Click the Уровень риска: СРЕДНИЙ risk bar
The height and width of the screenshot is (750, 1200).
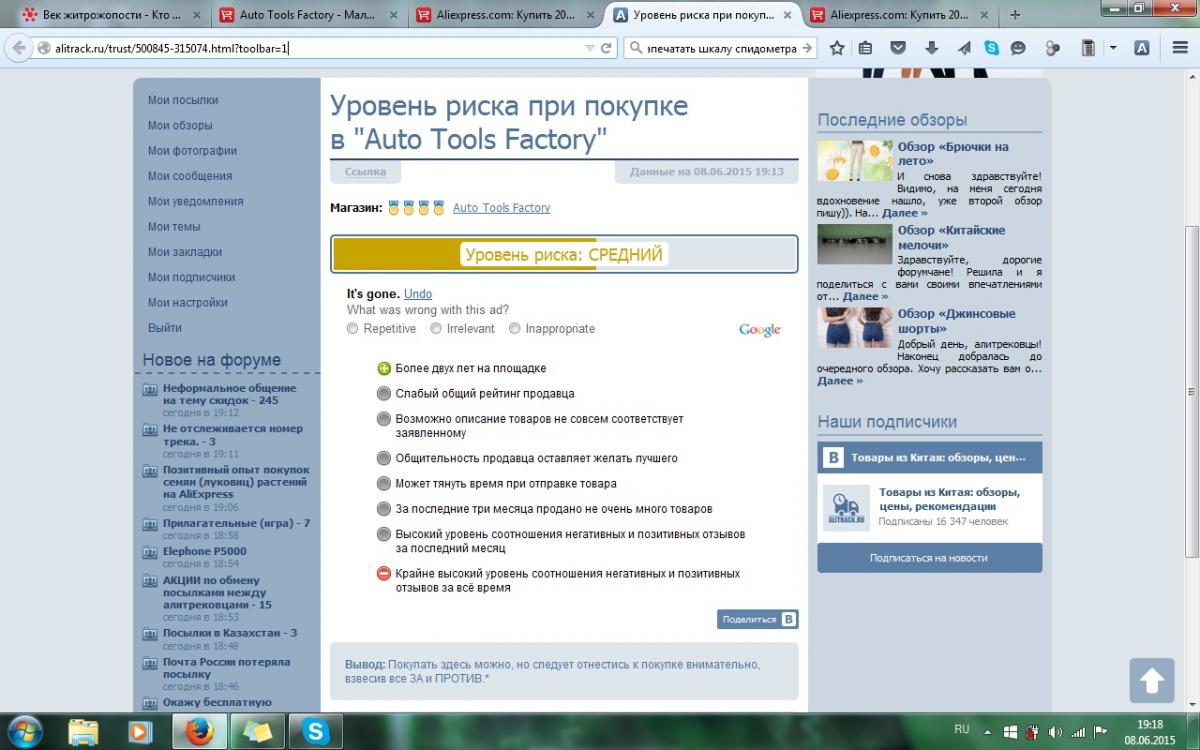(x=564, y=254)
